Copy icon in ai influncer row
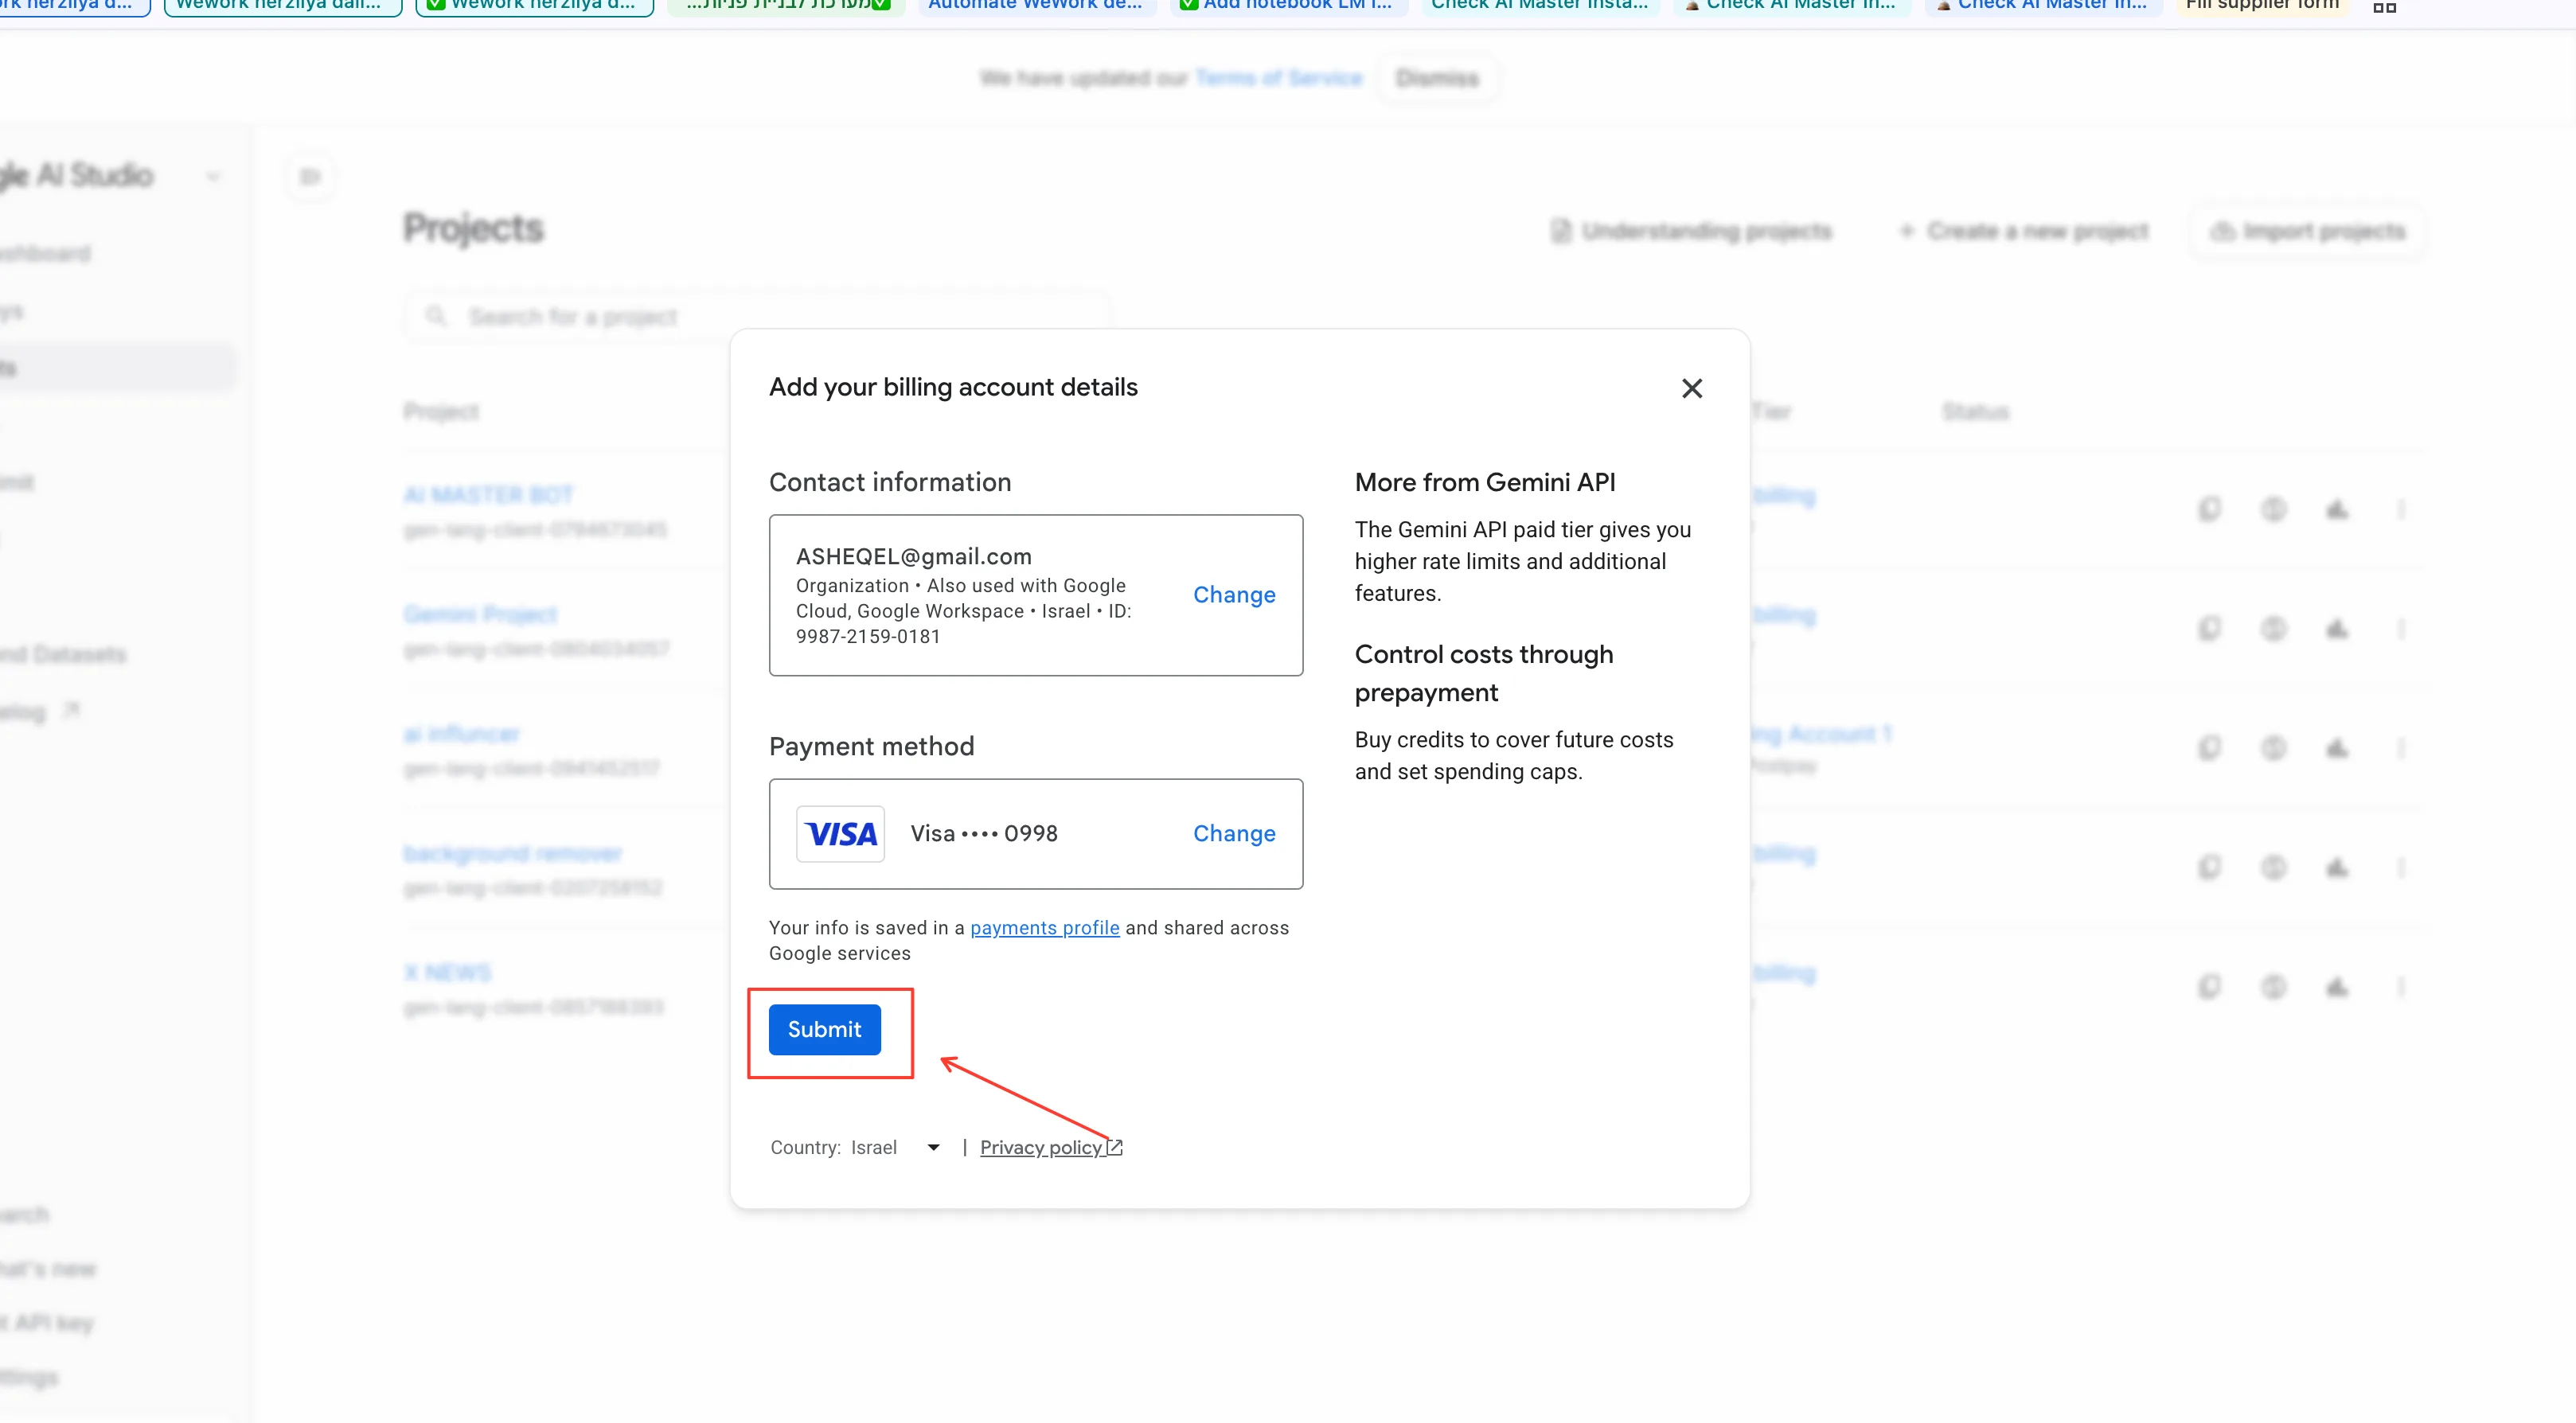Image resolution: width=2576 pixels, height=1423 pixels. pyautogui.click(x=2210, y=747)
